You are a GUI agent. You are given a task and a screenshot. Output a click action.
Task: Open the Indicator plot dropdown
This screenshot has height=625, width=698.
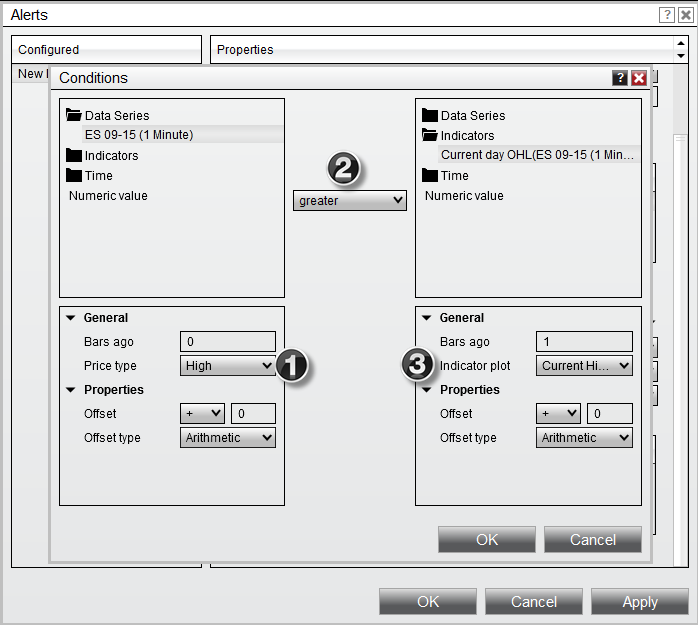584,366
